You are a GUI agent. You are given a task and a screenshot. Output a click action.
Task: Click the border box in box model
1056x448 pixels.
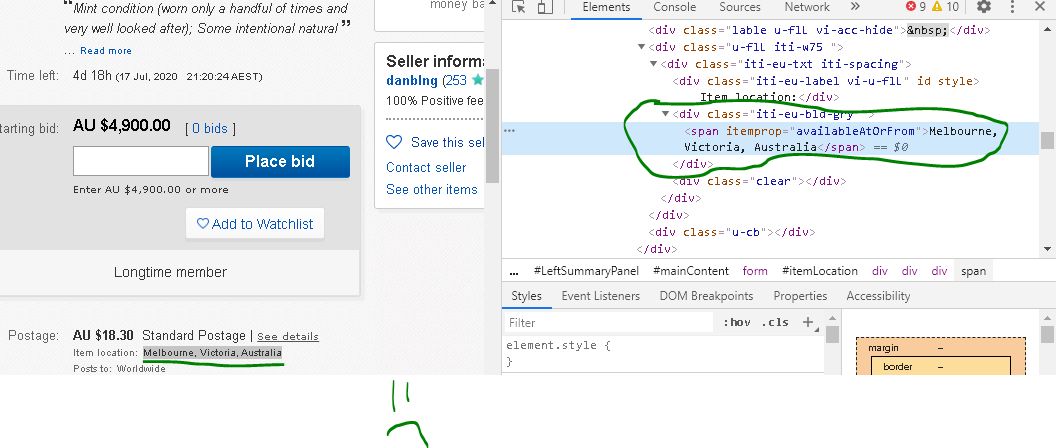click(941, 366)
